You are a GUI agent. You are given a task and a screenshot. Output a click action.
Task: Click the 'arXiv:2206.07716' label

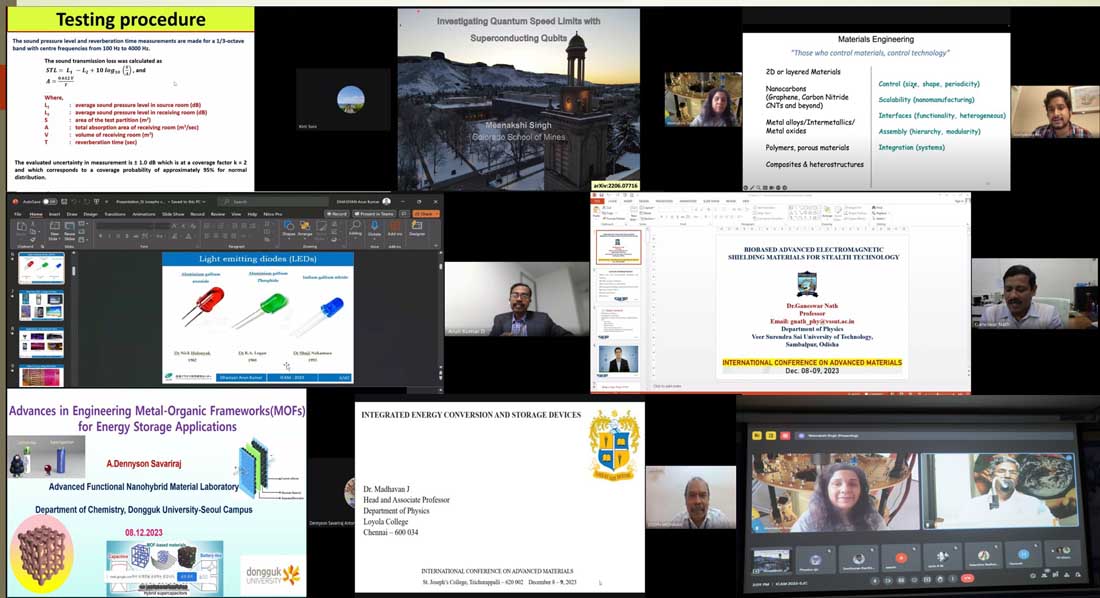point(615,186)
